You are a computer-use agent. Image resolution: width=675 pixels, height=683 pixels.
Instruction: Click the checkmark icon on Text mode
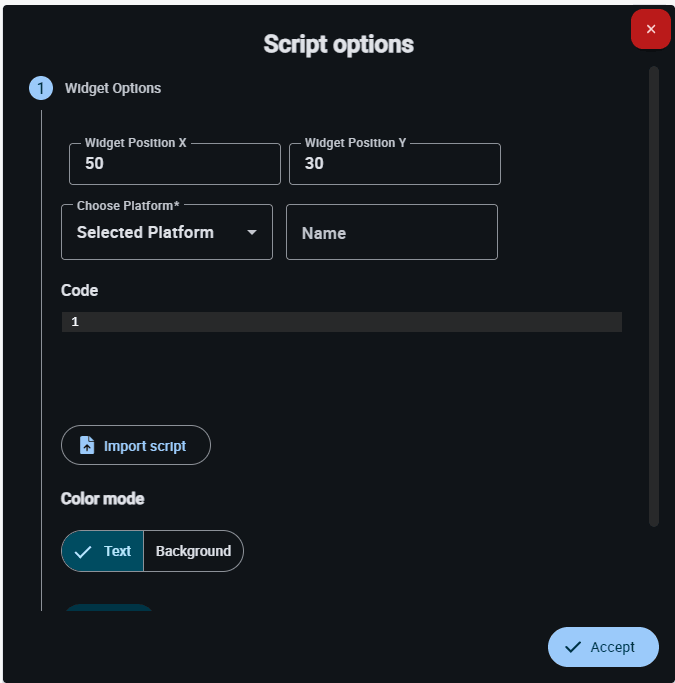[x=83, y=551]
